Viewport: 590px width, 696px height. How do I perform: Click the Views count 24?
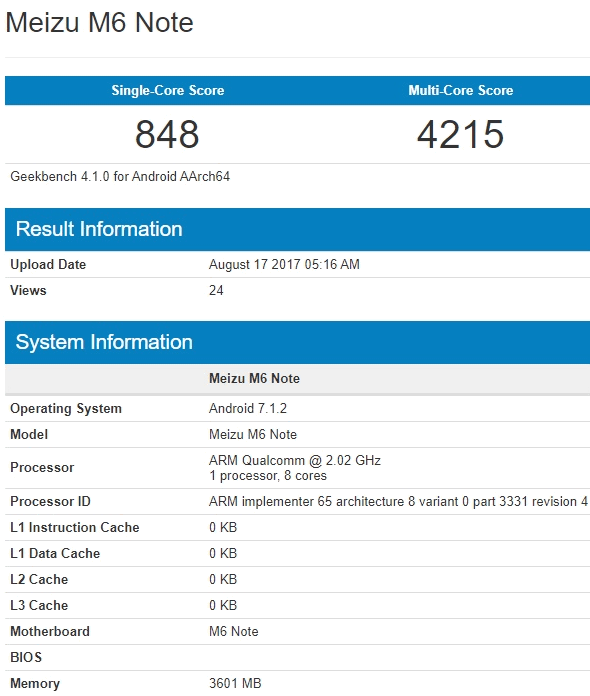(x=216, y=290)
